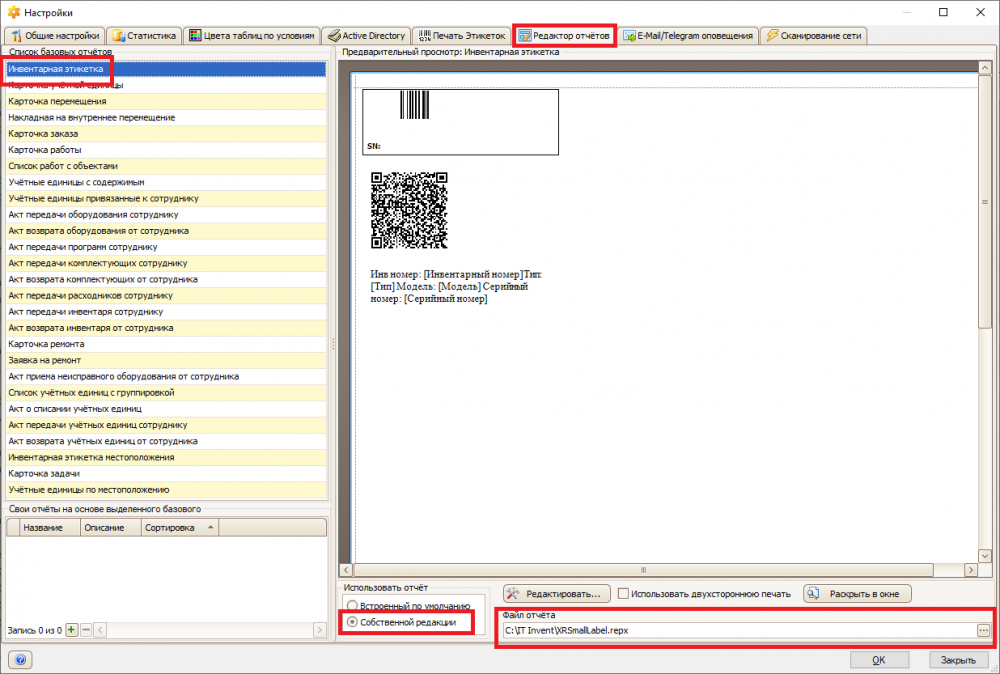Image resolution: width=1000 pixels, height=674 pixels.
Task: Switch to Сканирование сети tab
Action: click(813, 36)
